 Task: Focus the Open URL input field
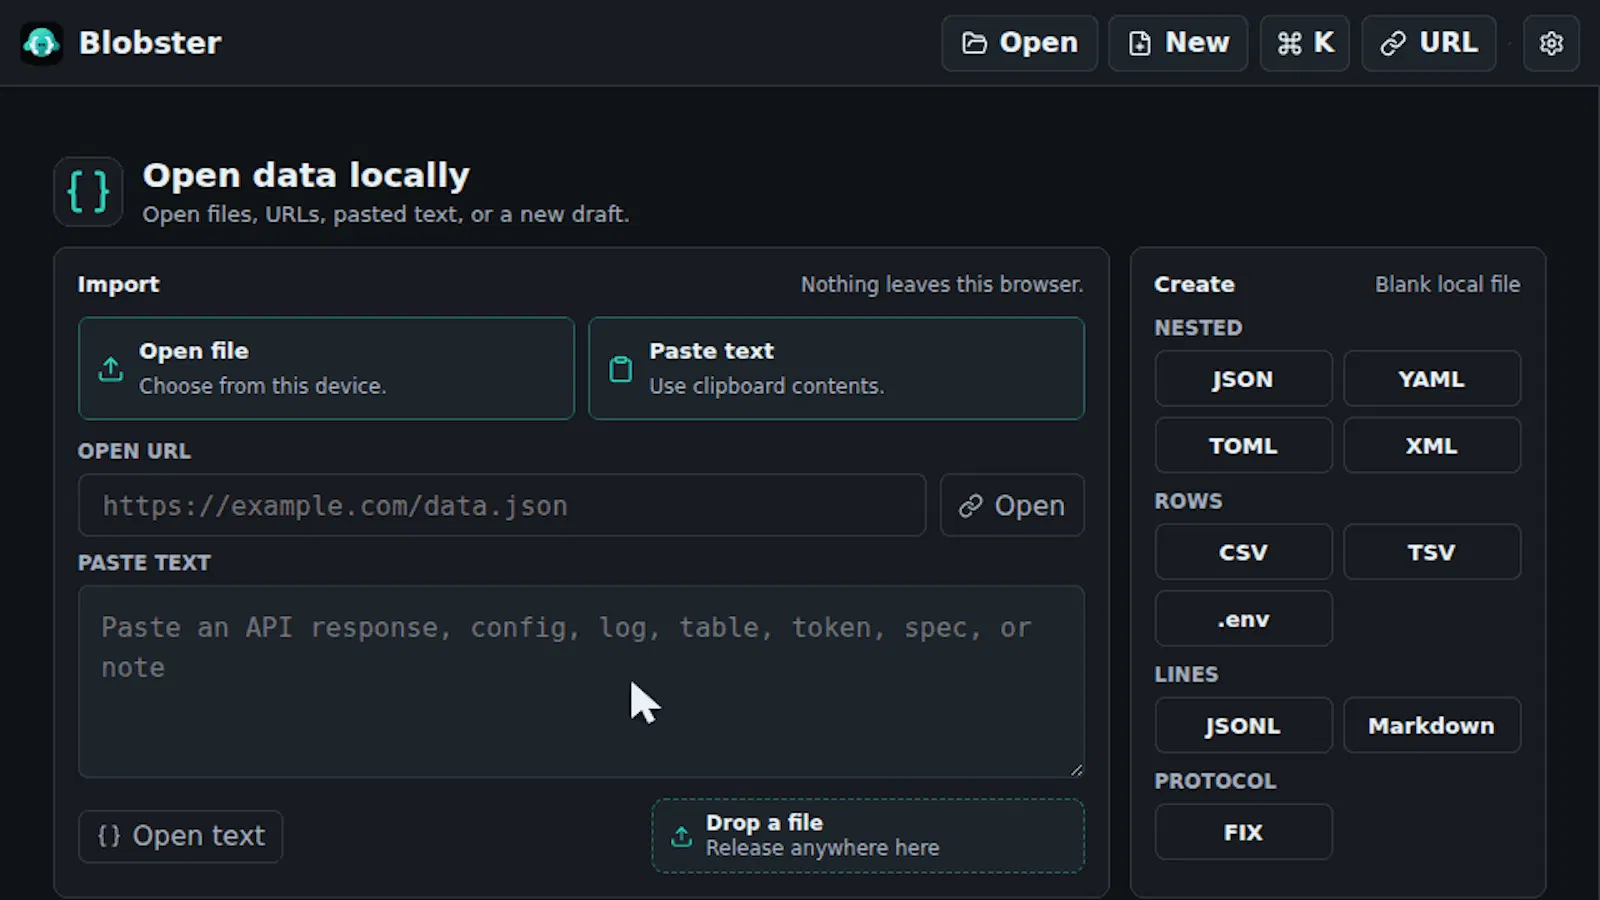(x=502, y=505)
